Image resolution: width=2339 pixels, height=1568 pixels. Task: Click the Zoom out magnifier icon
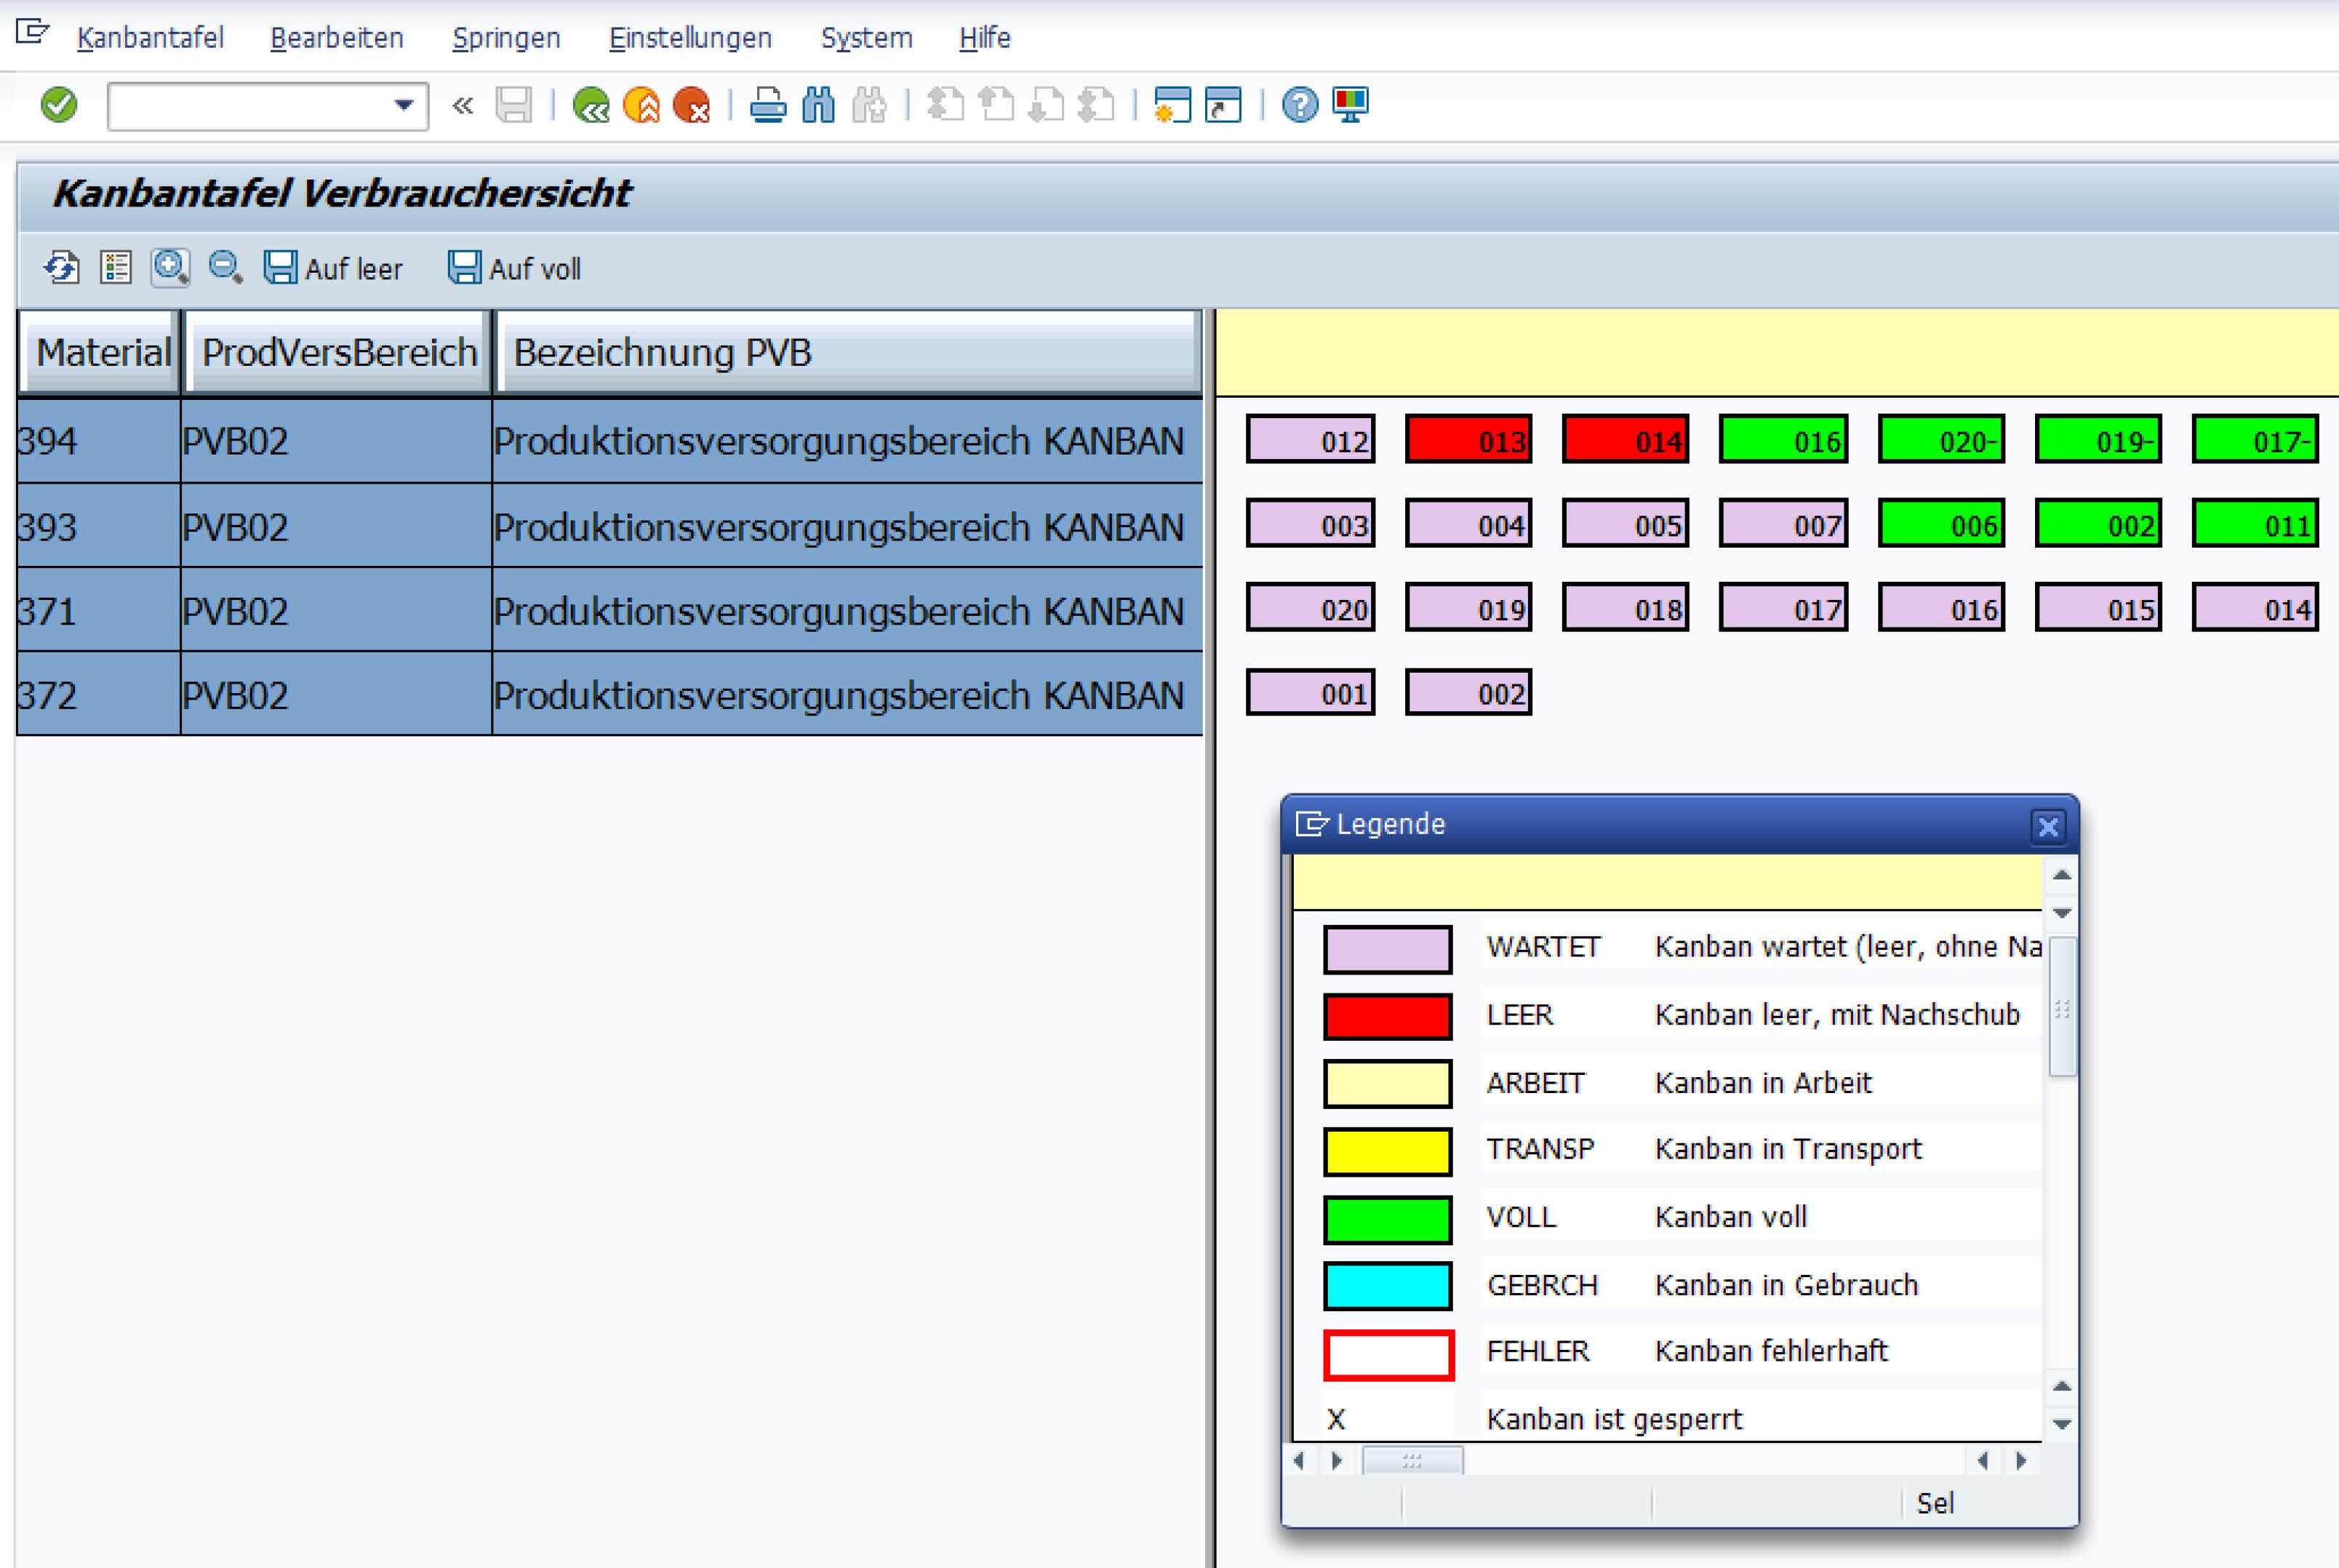coord(225,268)
